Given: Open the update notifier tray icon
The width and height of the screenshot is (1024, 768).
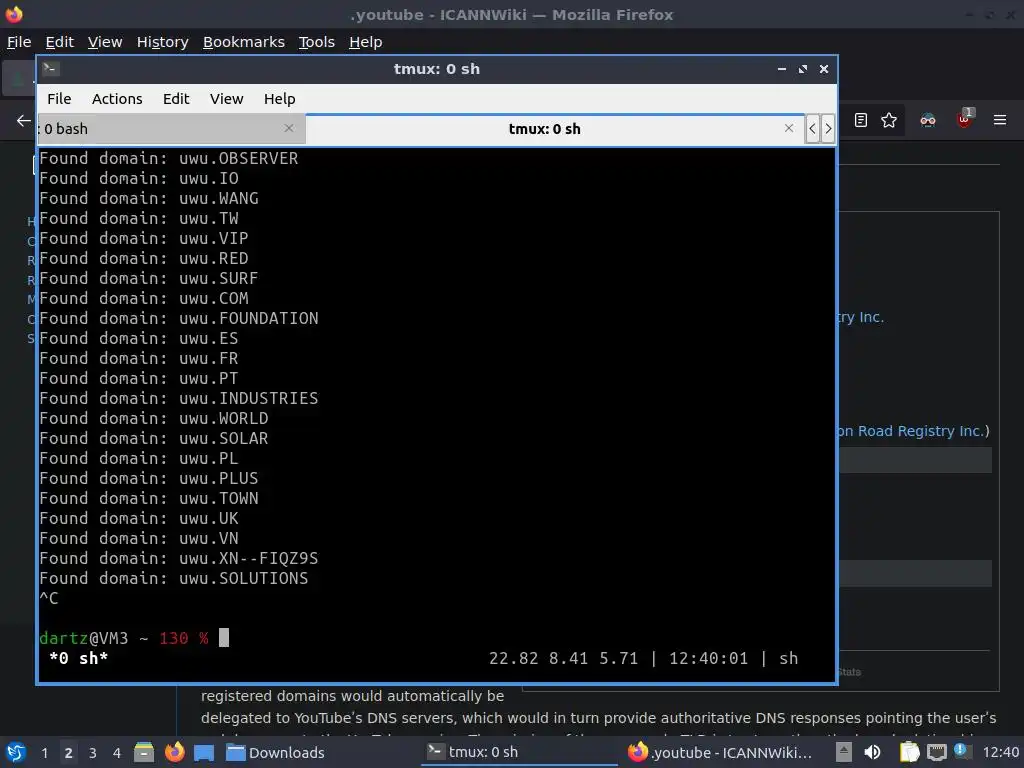Looking at the screenshot, I should [961, 750].
